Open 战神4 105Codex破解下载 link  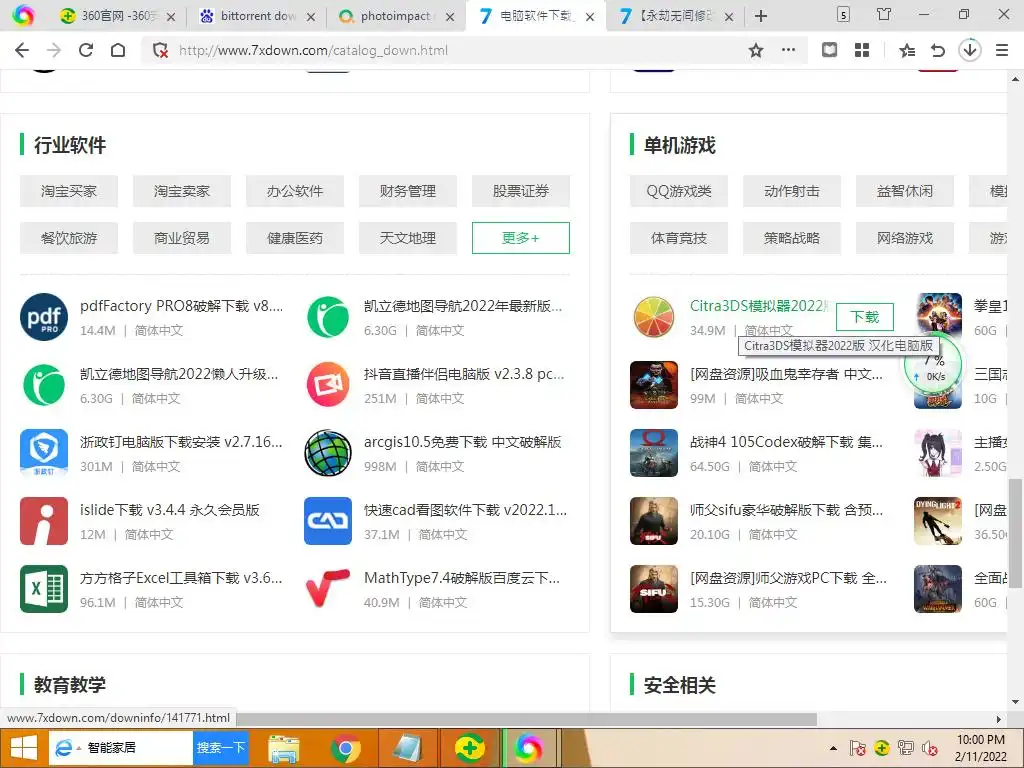coord(786,442)
